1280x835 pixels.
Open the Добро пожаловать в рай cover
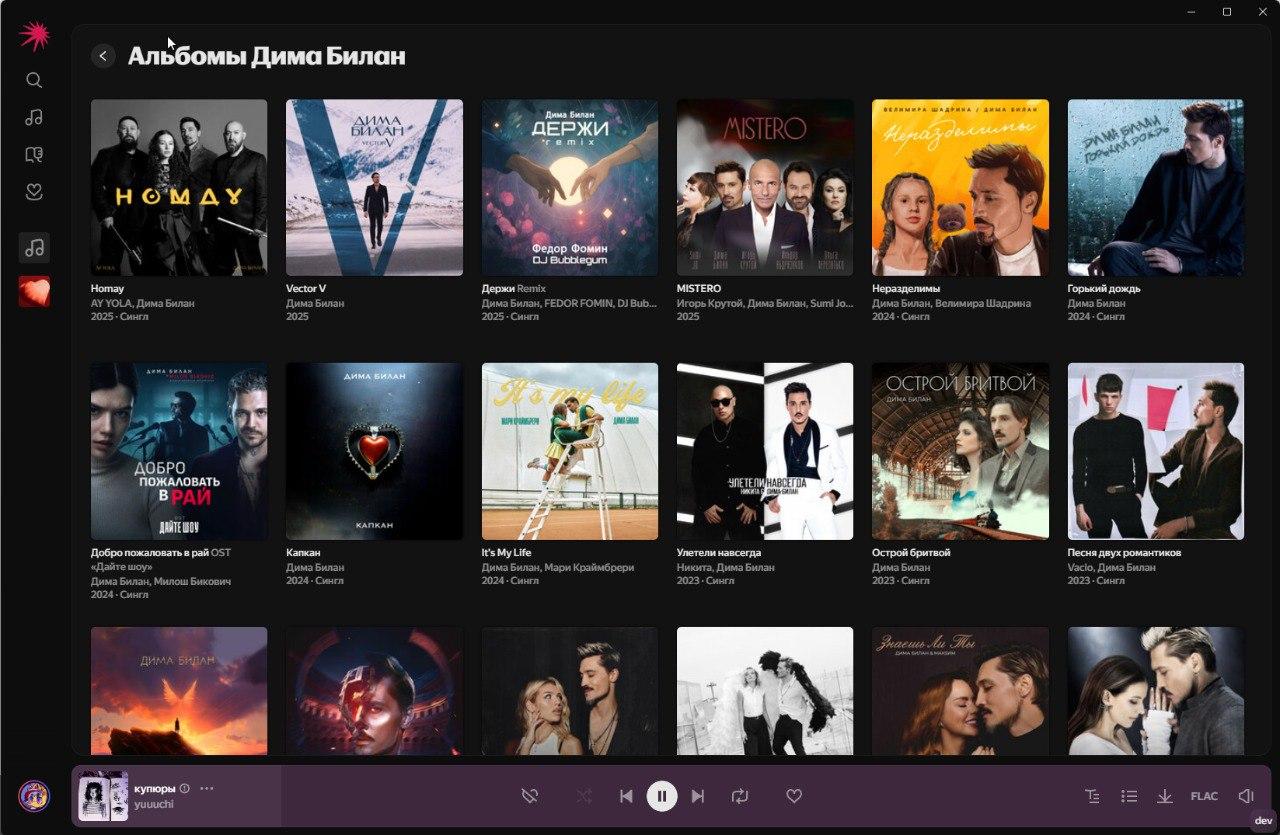pyautogui.click(x=179, y=451)
